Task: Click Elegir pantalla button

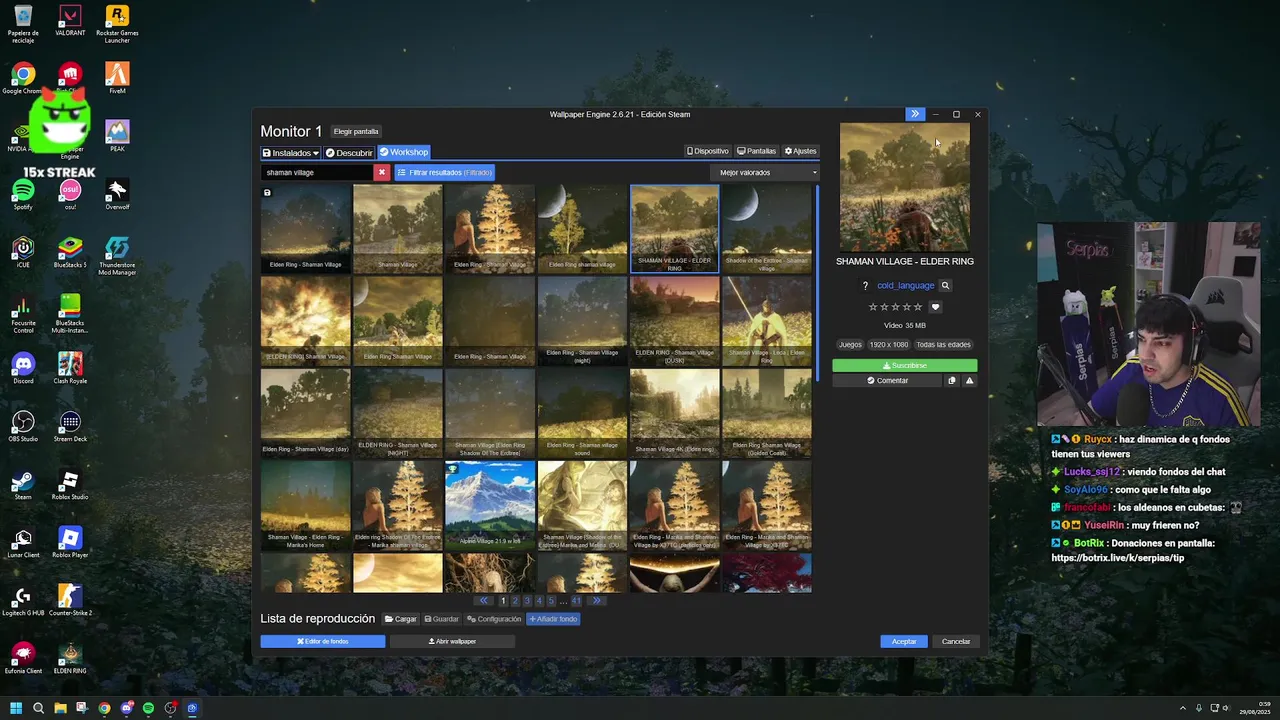Action: click(x=356, y=132)
